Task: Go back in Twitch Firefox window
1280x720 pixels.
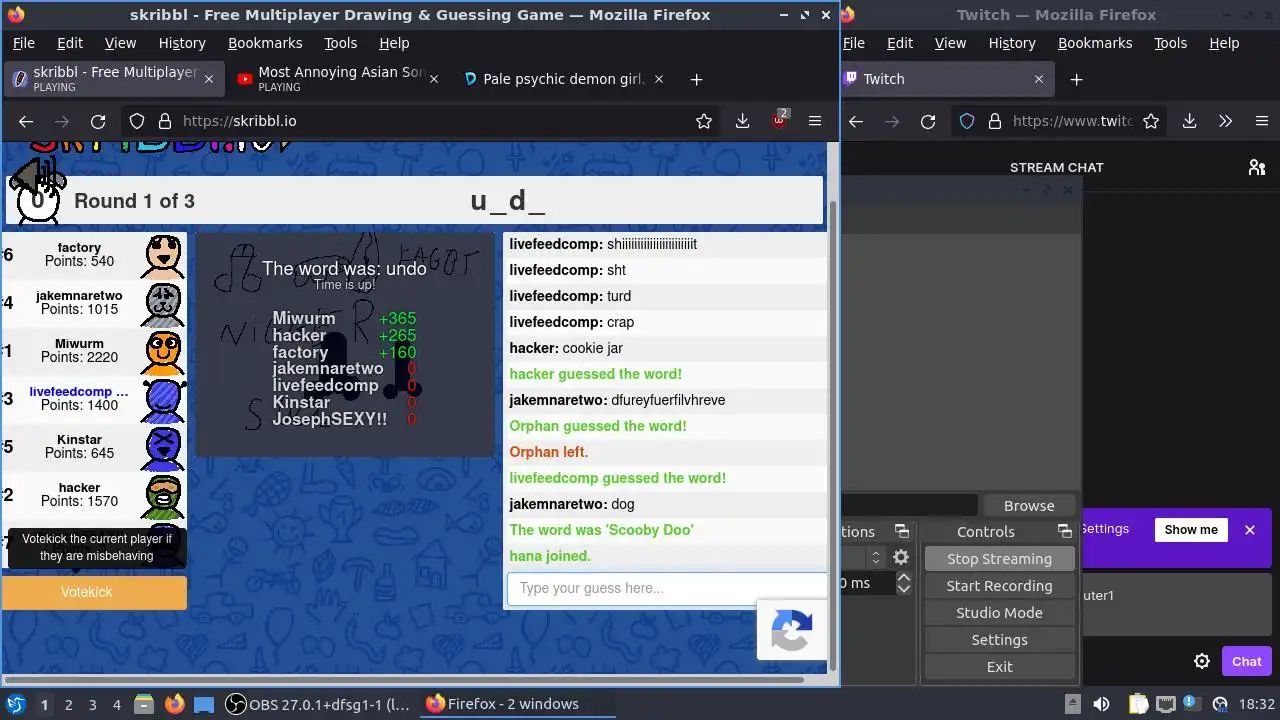Action: [x=856, y=121]
